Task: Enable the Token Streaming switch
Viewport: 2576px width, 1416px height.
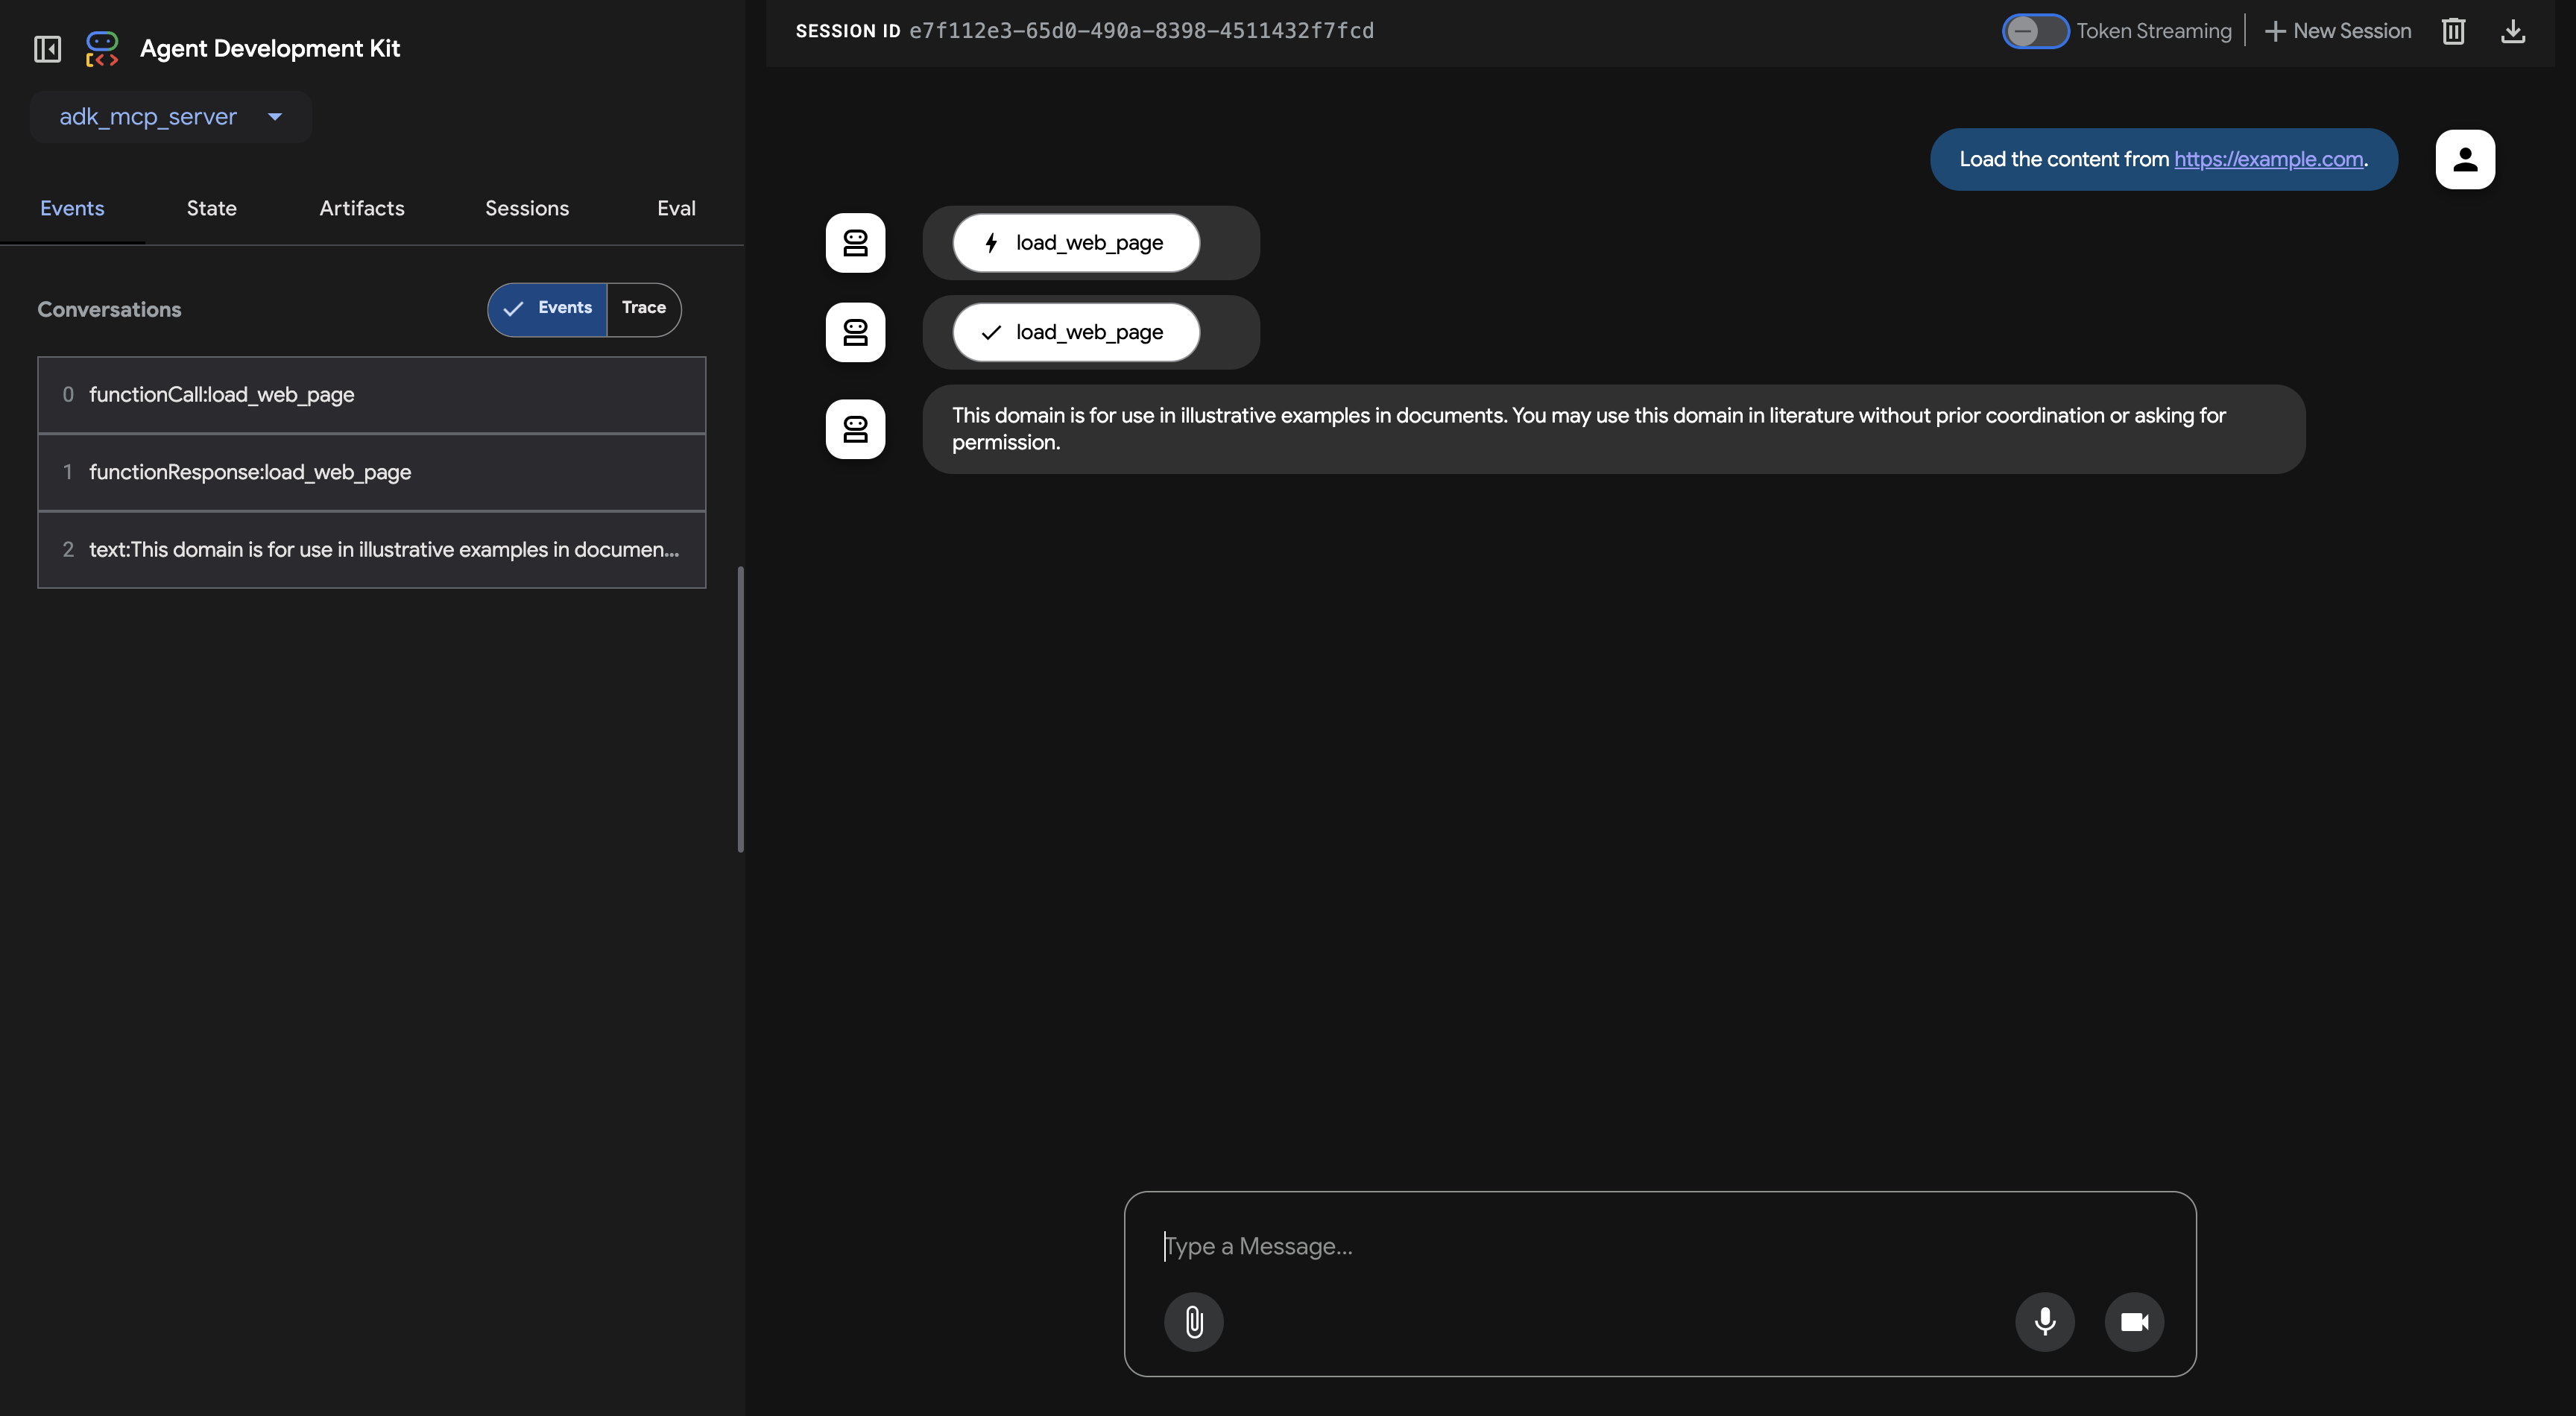Action: point(2034,31)
